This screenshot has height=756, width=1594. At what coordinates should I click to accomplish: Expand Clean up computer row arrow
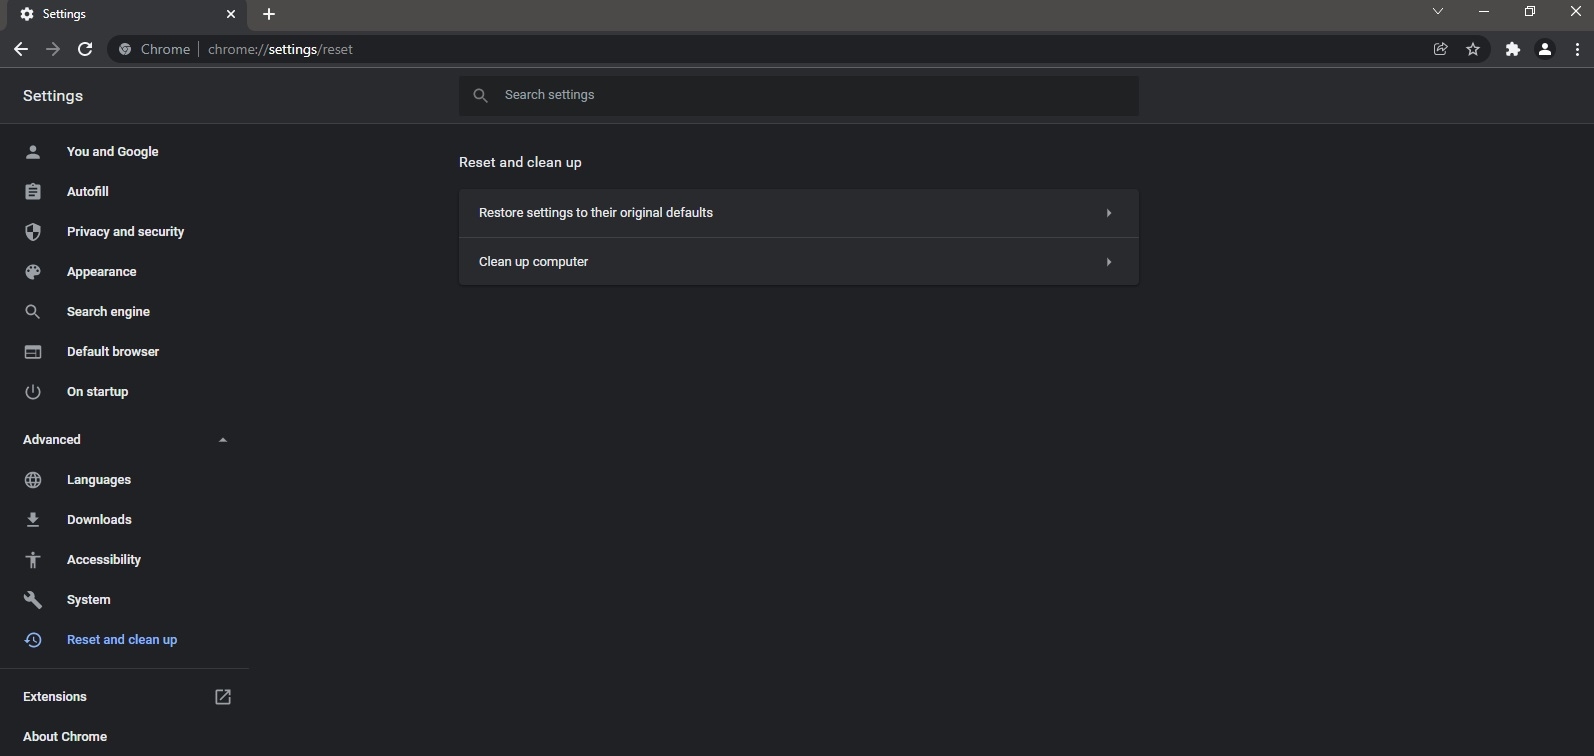1109,262
